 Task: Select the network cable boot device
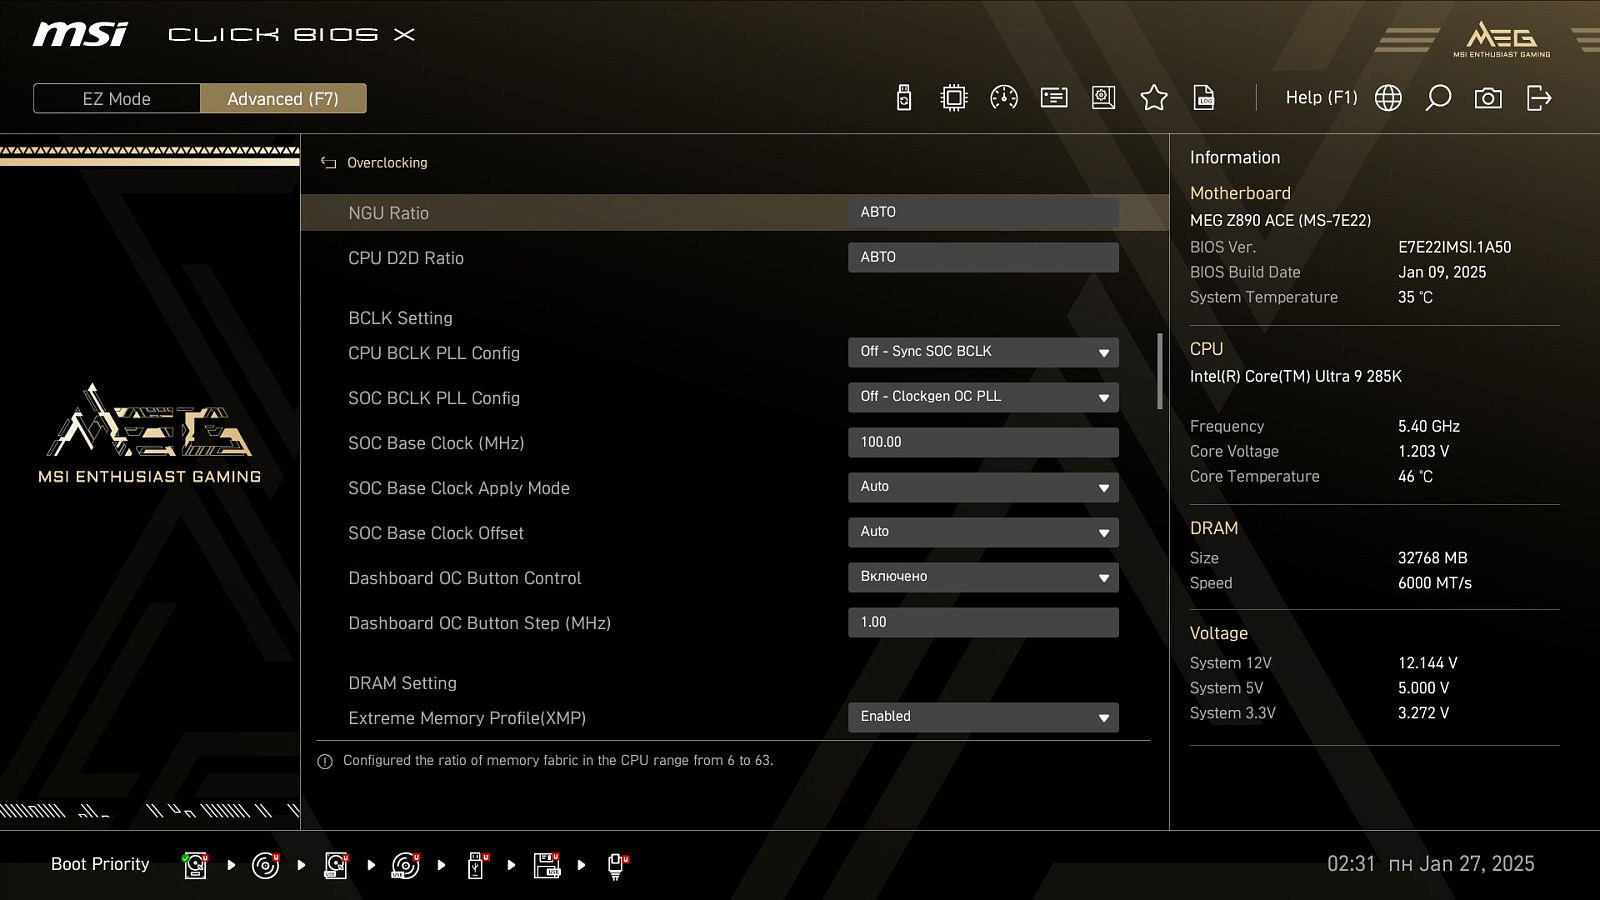click(x=617, y=865)
